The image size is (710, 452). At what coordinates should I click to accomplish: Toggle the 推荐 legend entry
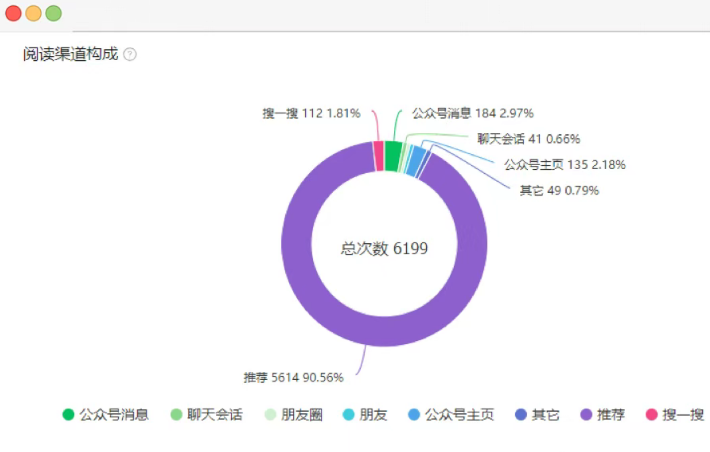tap(603, 414)
